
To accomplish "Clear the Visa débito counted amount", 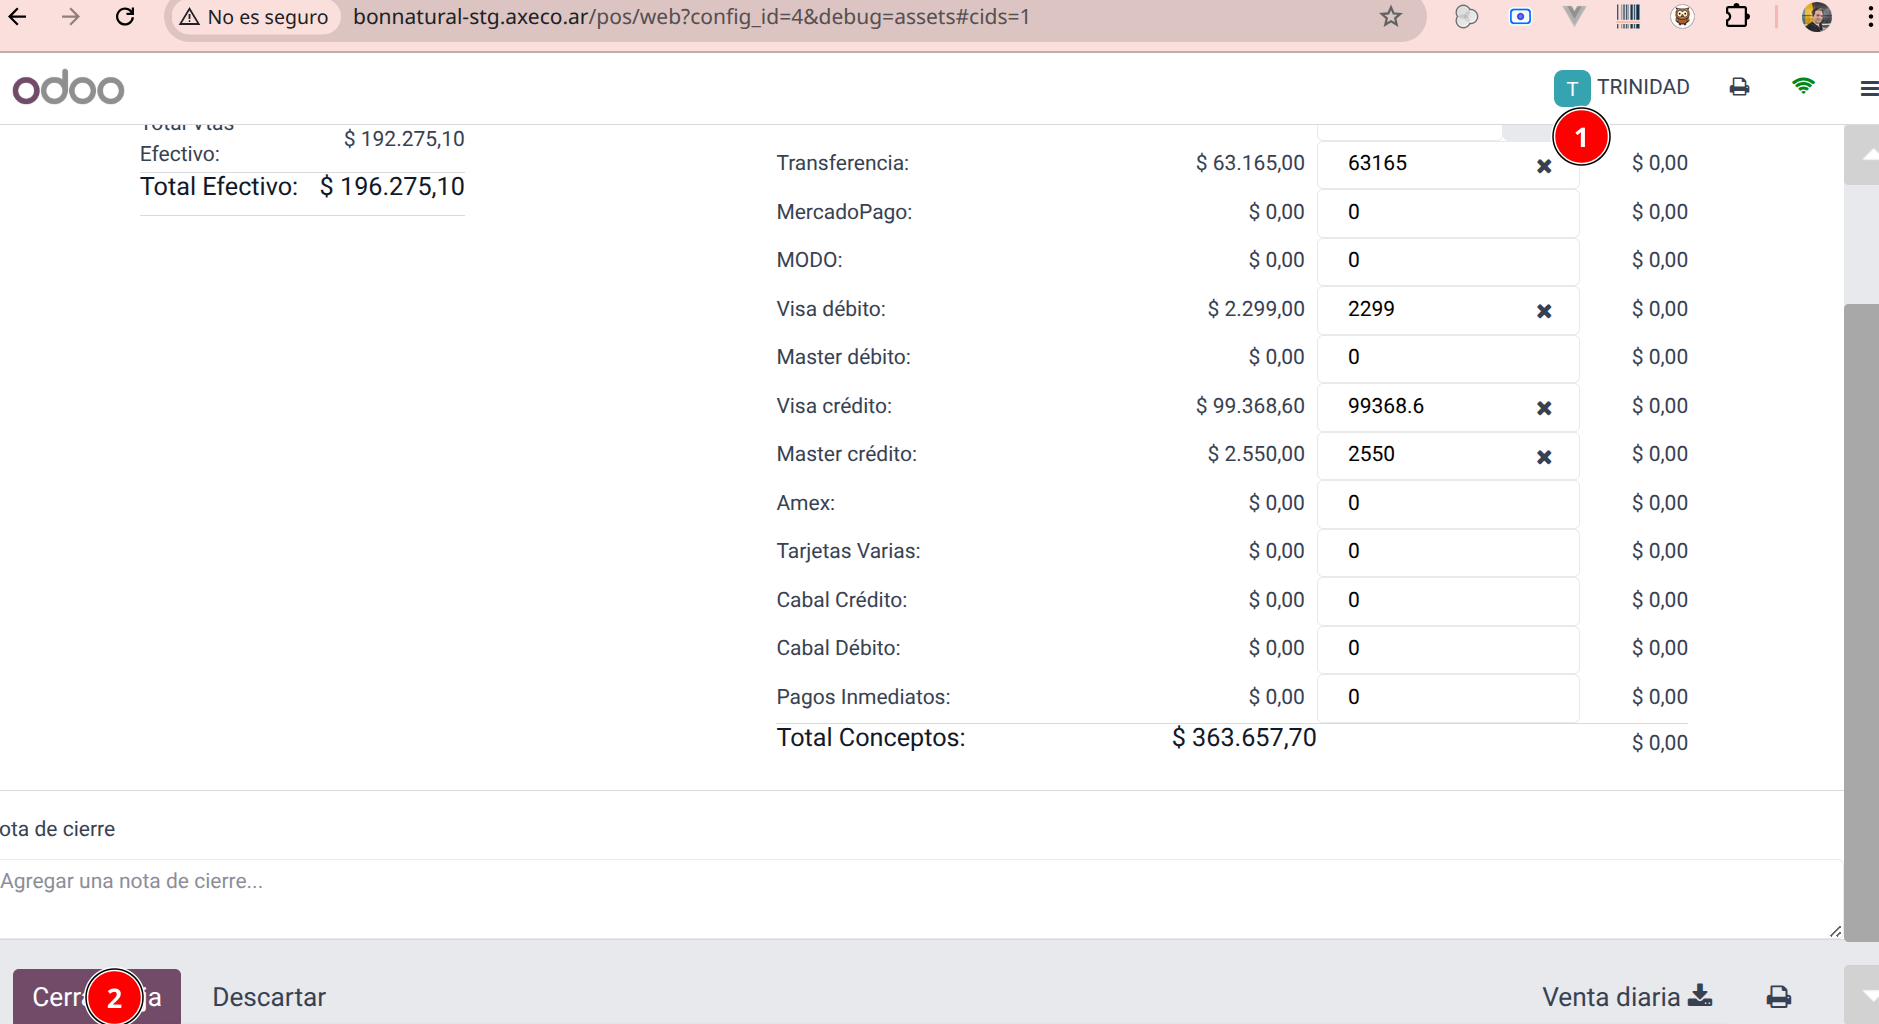I will 1544,311.
